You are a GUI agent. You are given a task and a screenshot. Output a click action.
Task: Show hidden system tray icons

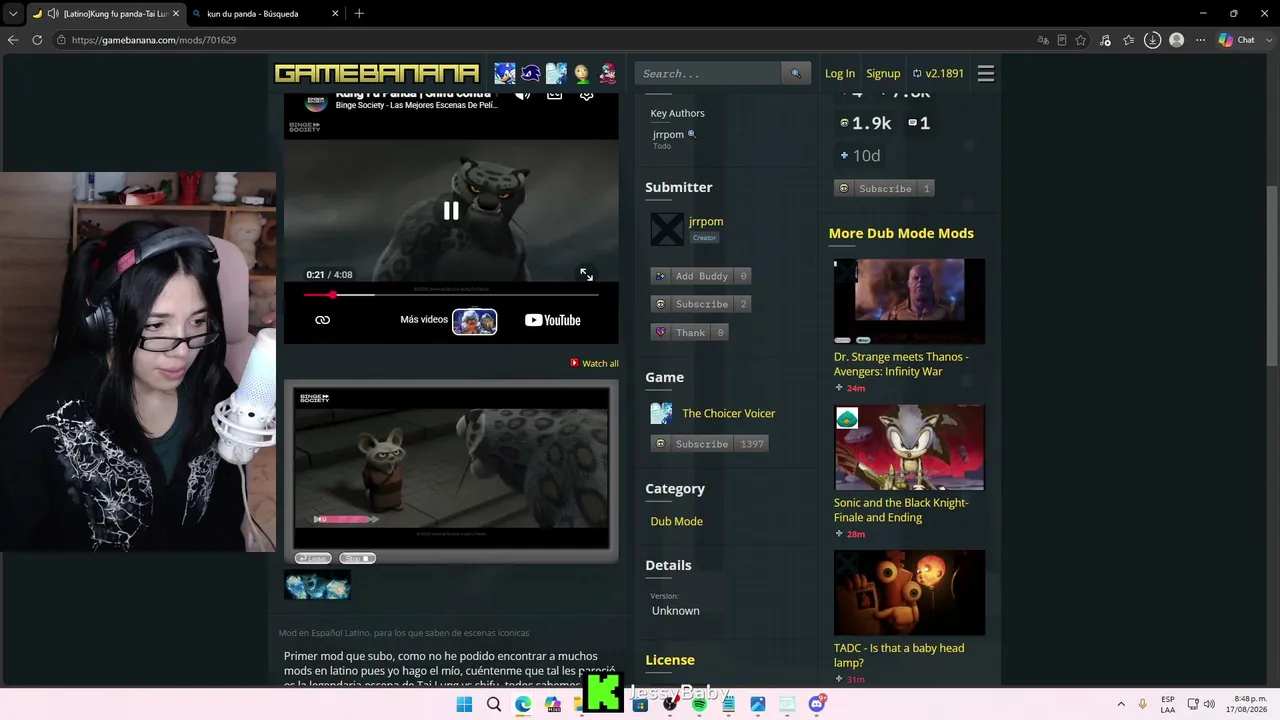[1121, 704]
